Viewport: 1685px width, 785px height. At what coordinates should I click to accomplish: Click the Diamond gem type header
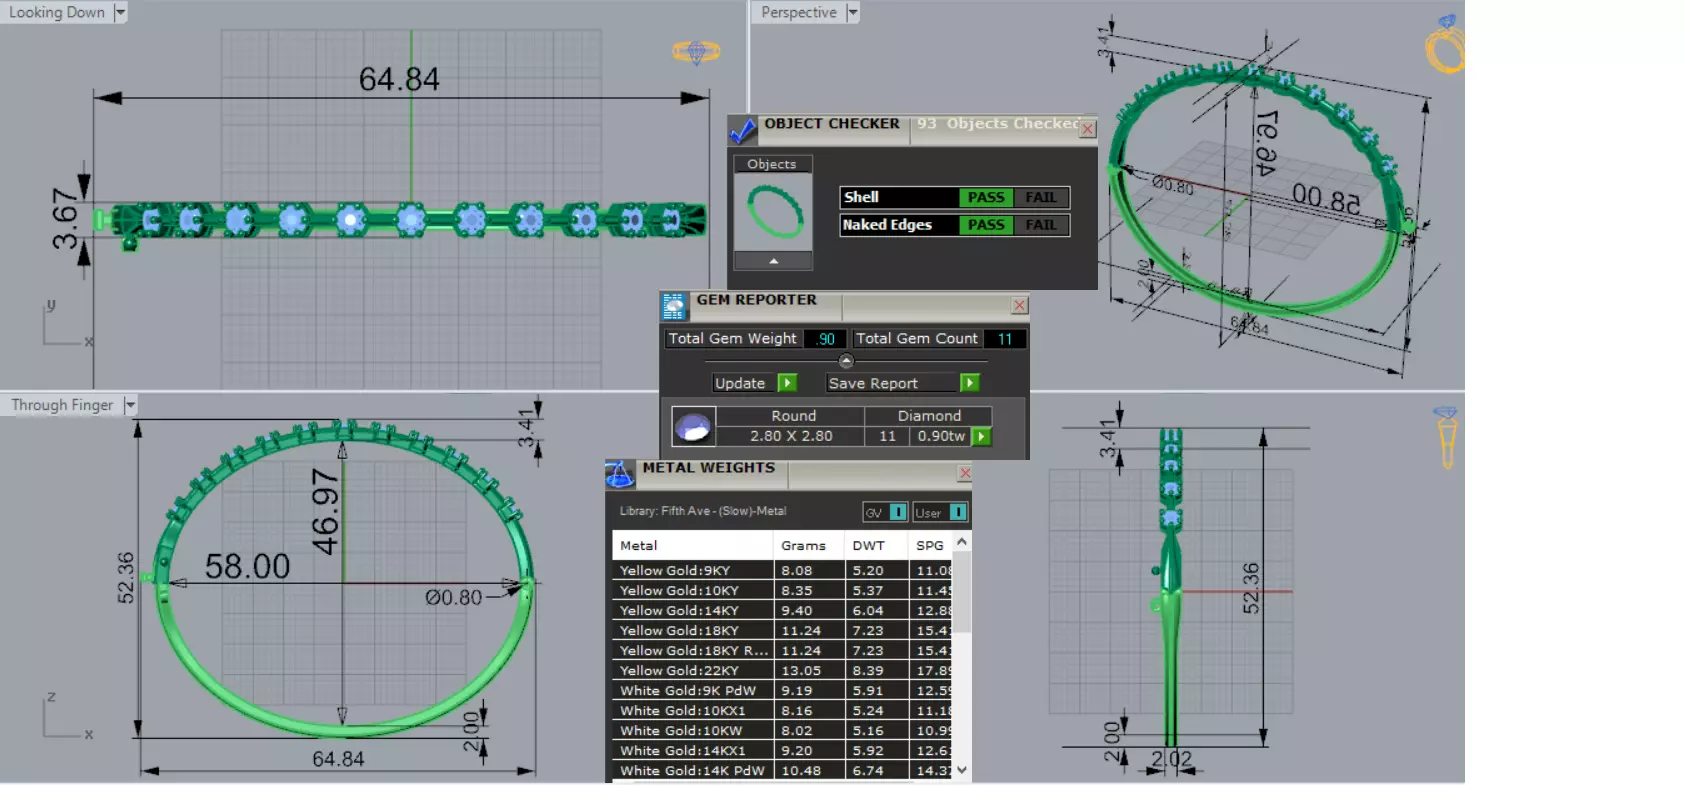[929, 416]
